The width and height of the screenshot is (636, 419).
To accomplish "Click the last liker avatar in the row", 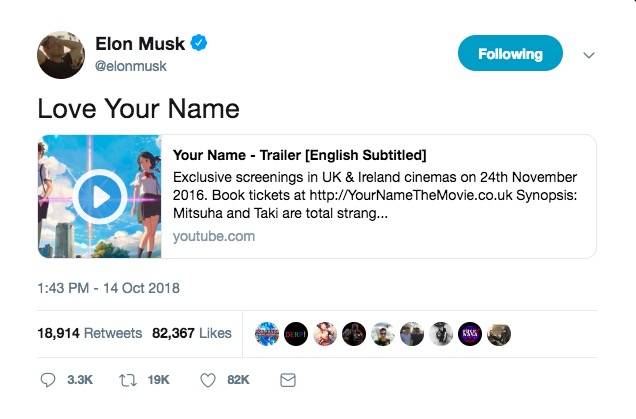I will pos(499,334).
